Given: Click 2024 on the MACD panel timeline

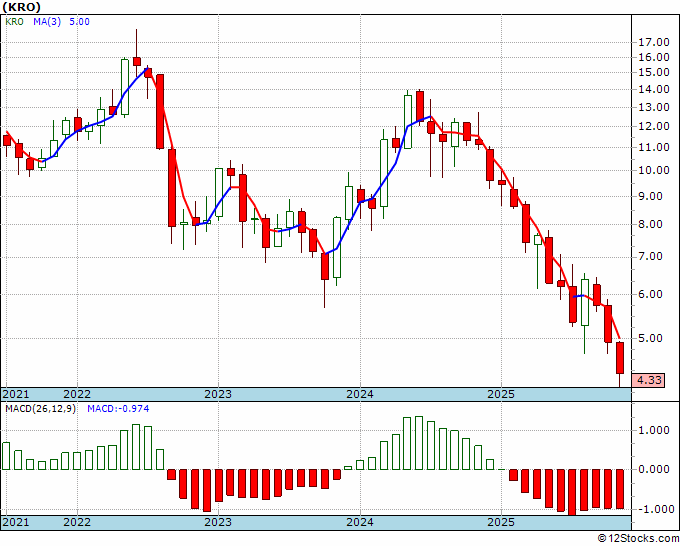Looking at the screenshot, I should tap(360, 522).
